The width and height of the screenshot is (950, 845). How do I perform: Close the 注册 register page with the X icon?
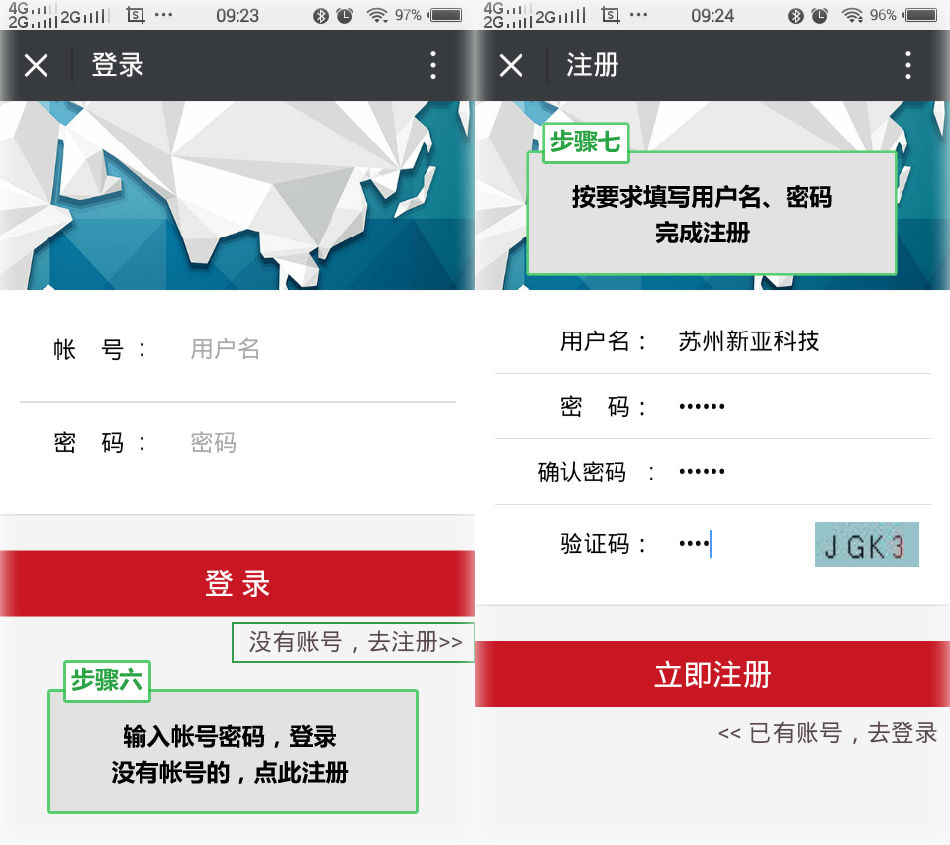pyautogui.click(x=511, y=65)
